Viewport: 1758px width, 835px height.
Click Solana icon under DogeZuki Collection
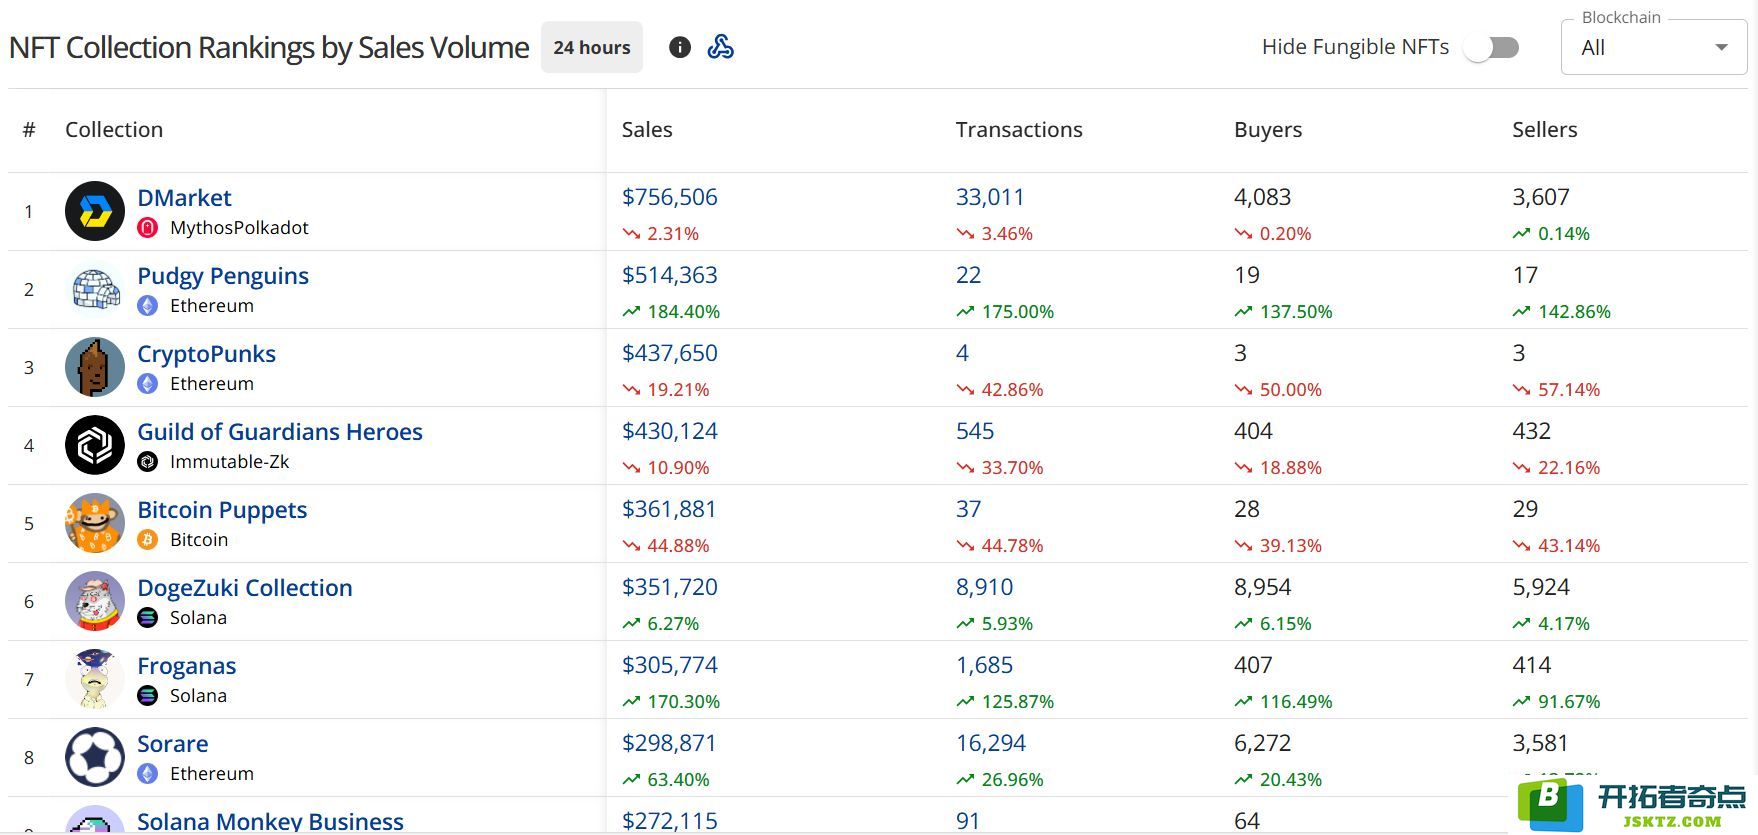[x=148, y=618]
